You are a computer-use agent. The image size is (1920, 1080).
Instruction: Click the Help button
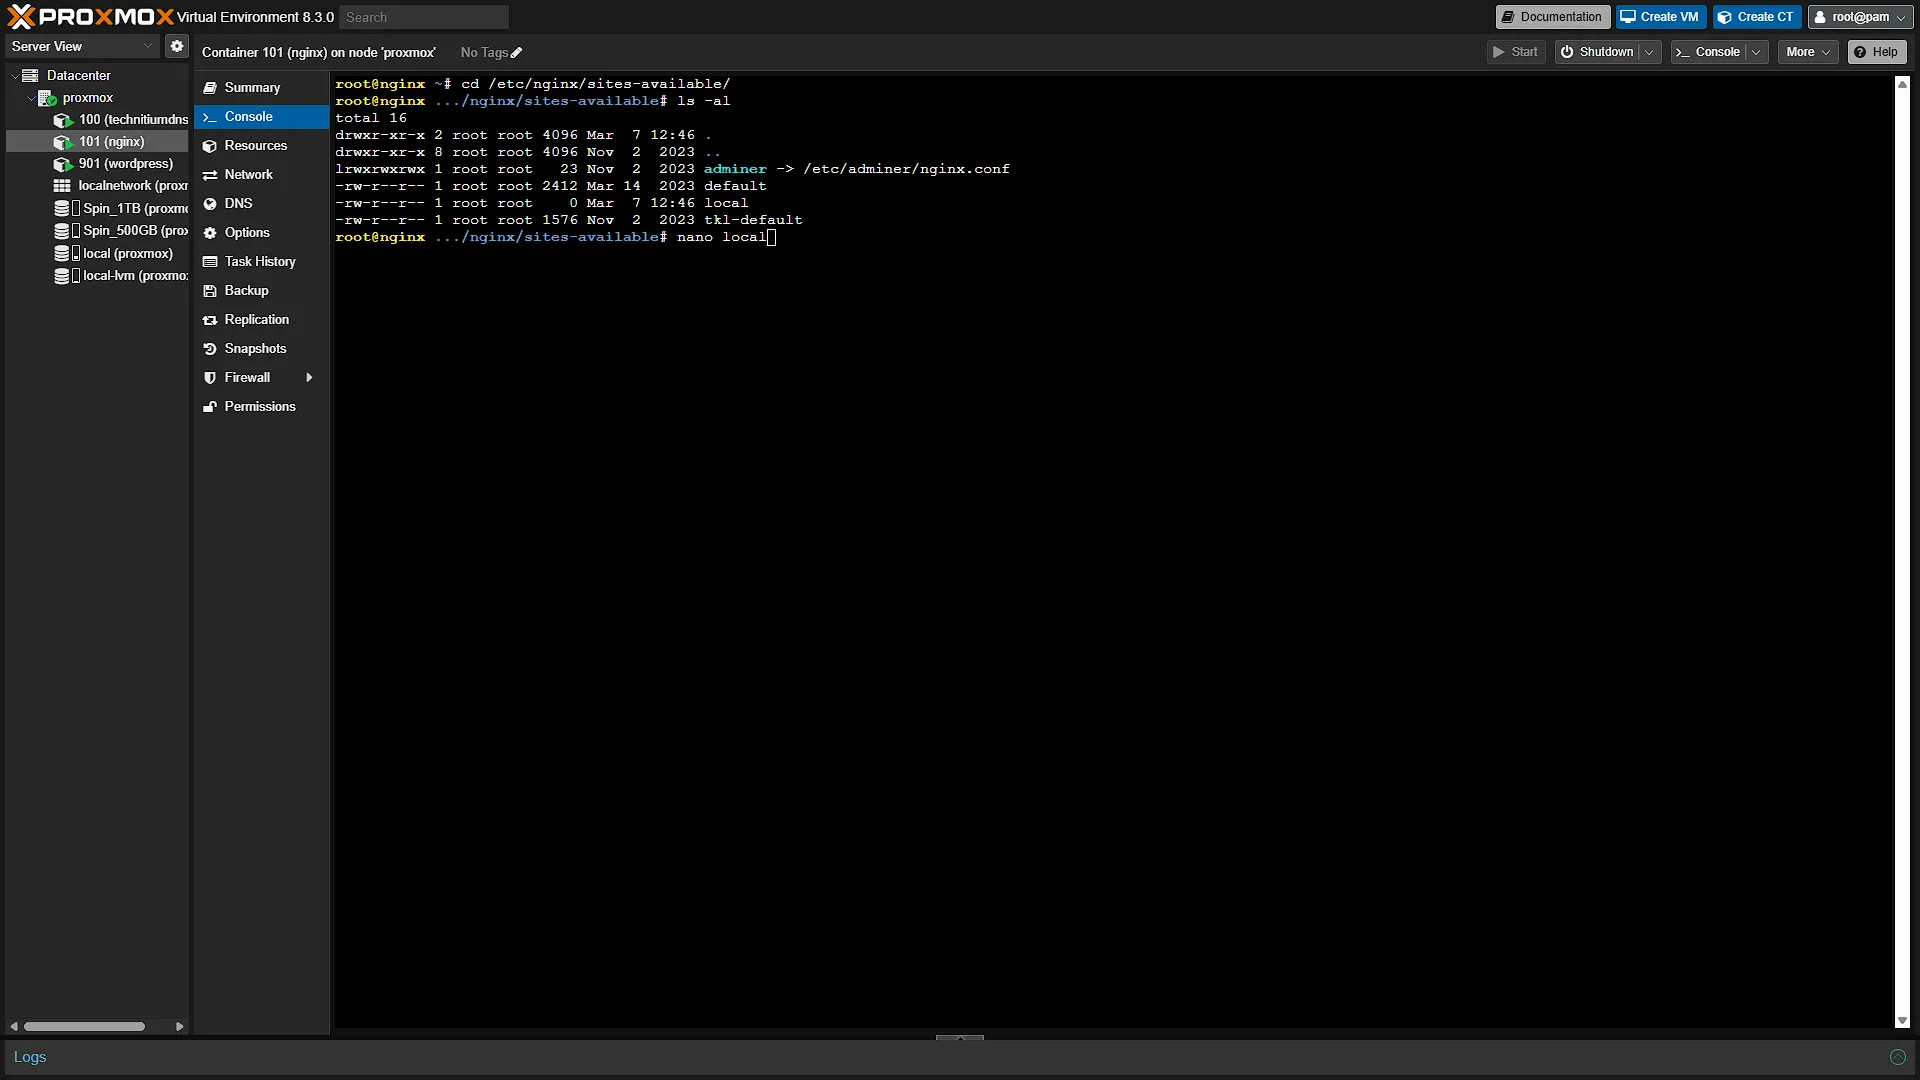[1876, 52]
